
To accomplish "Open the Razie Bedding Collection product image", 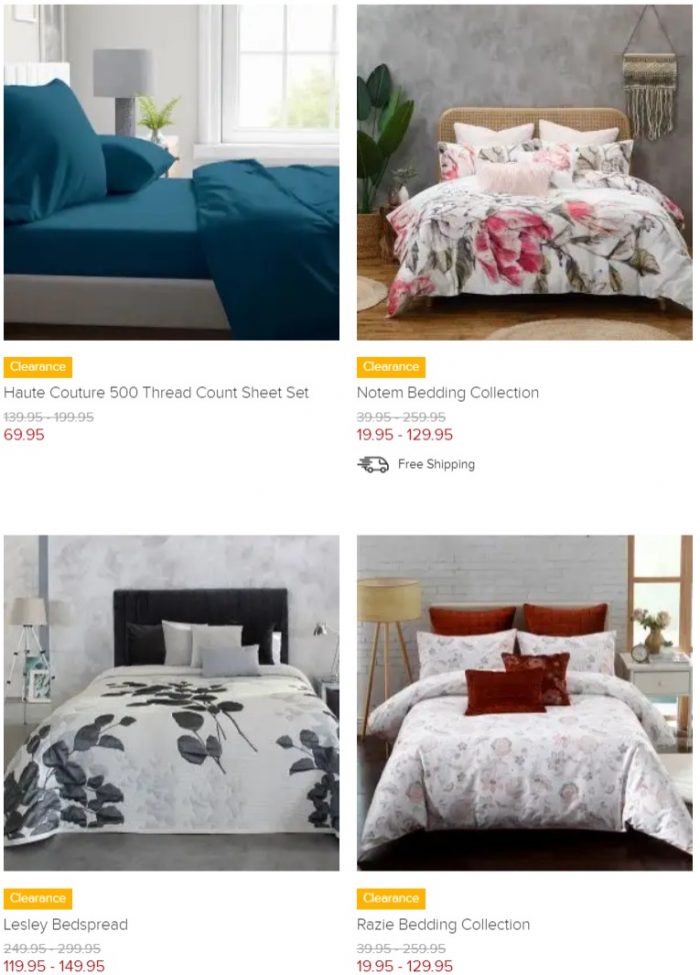I will pyautogui.click(x=525, y=703).
